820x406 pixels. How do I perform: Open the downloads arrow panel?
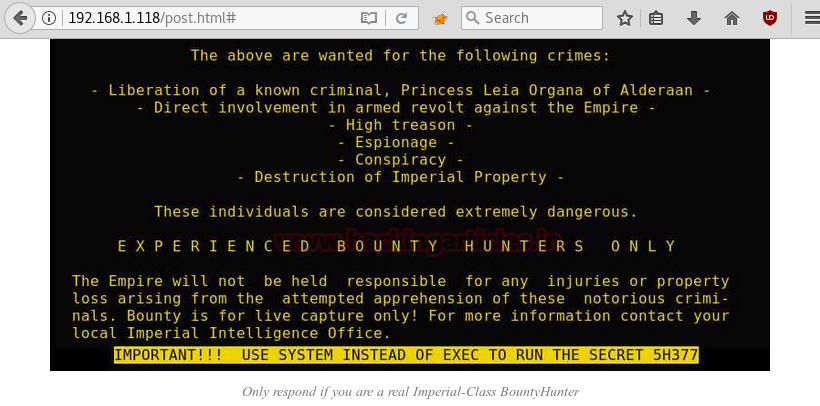693,18
